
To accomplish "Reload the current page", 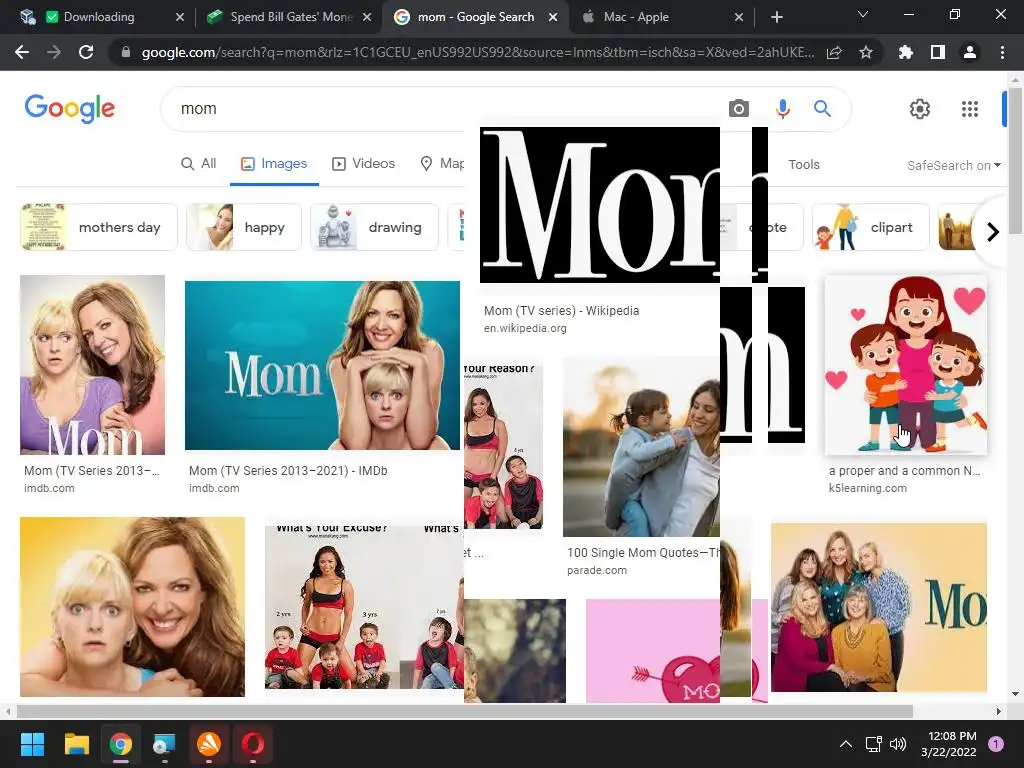I will click(86, 52).
